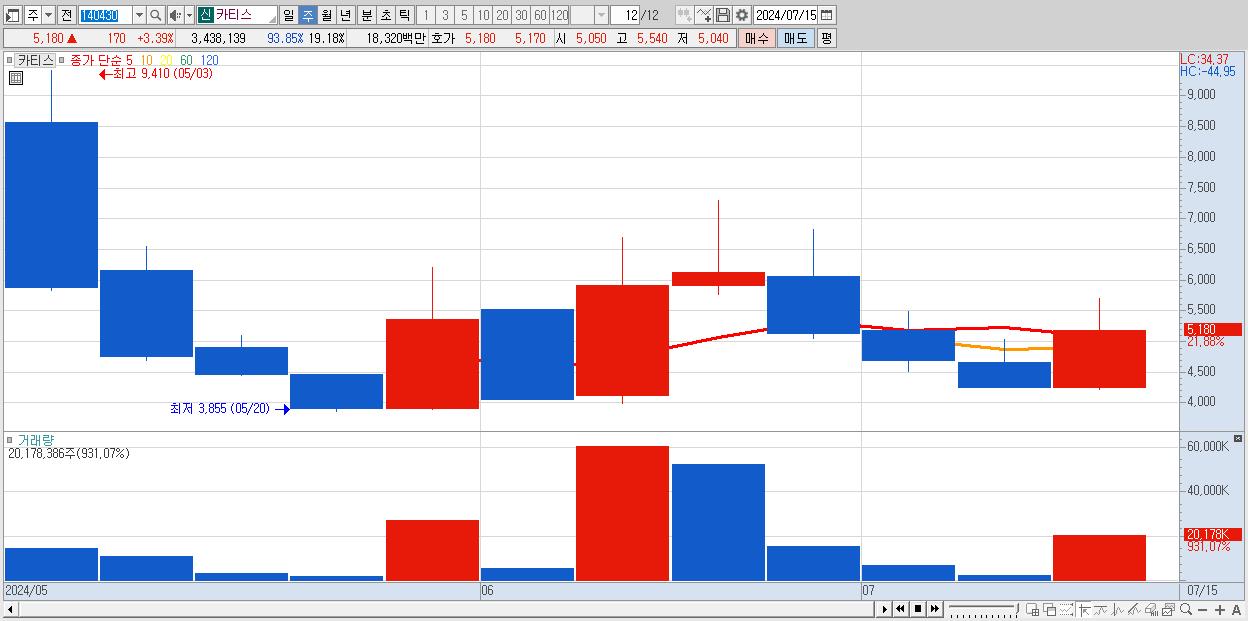Click the chart grid layout icon
This screenshot has height=621, width=1248.
pos(1033,609)
